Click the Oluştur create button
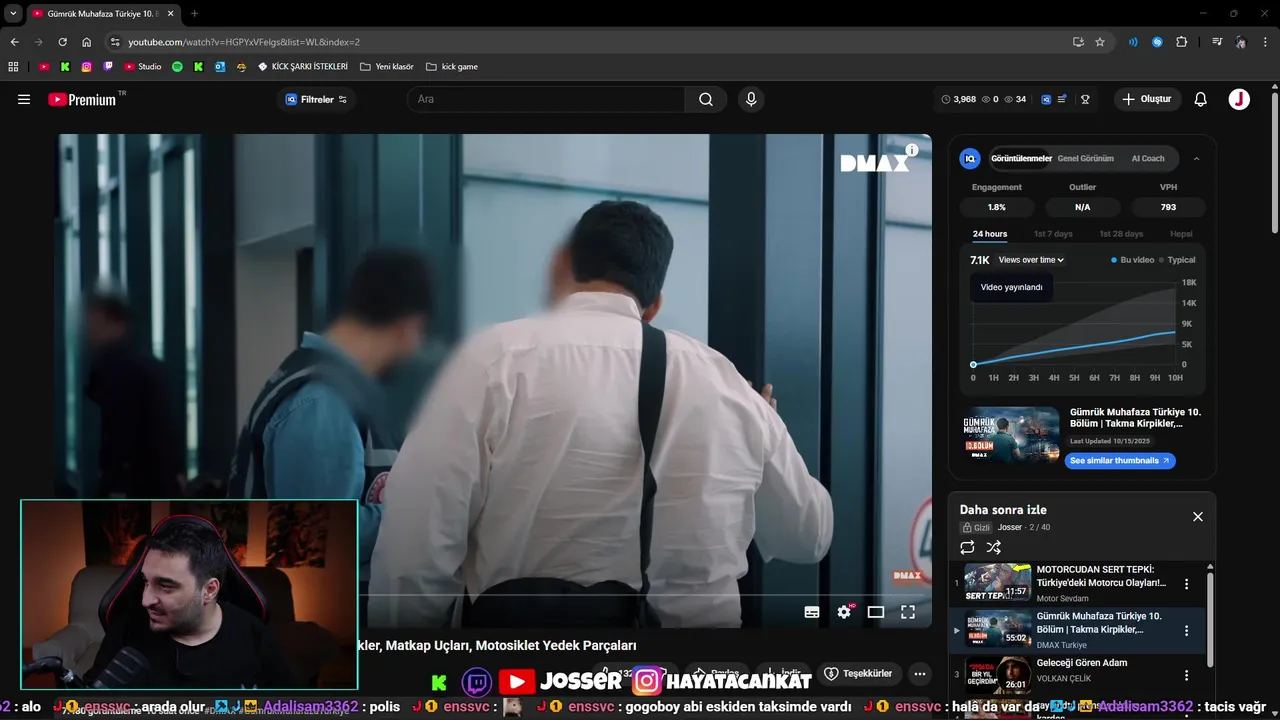 click(1147, 99)
